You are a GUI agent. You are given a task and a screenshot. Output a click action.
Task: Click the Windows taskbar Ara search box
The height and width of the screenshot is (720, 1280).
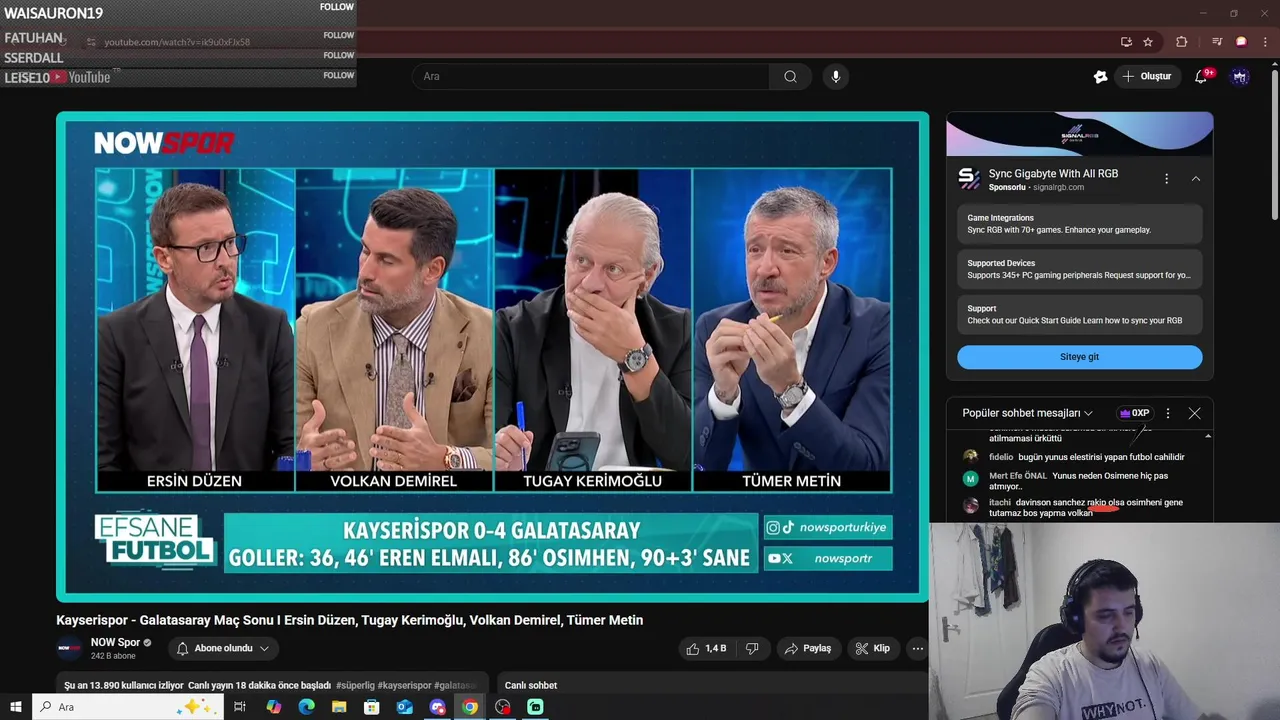(130, 707)
